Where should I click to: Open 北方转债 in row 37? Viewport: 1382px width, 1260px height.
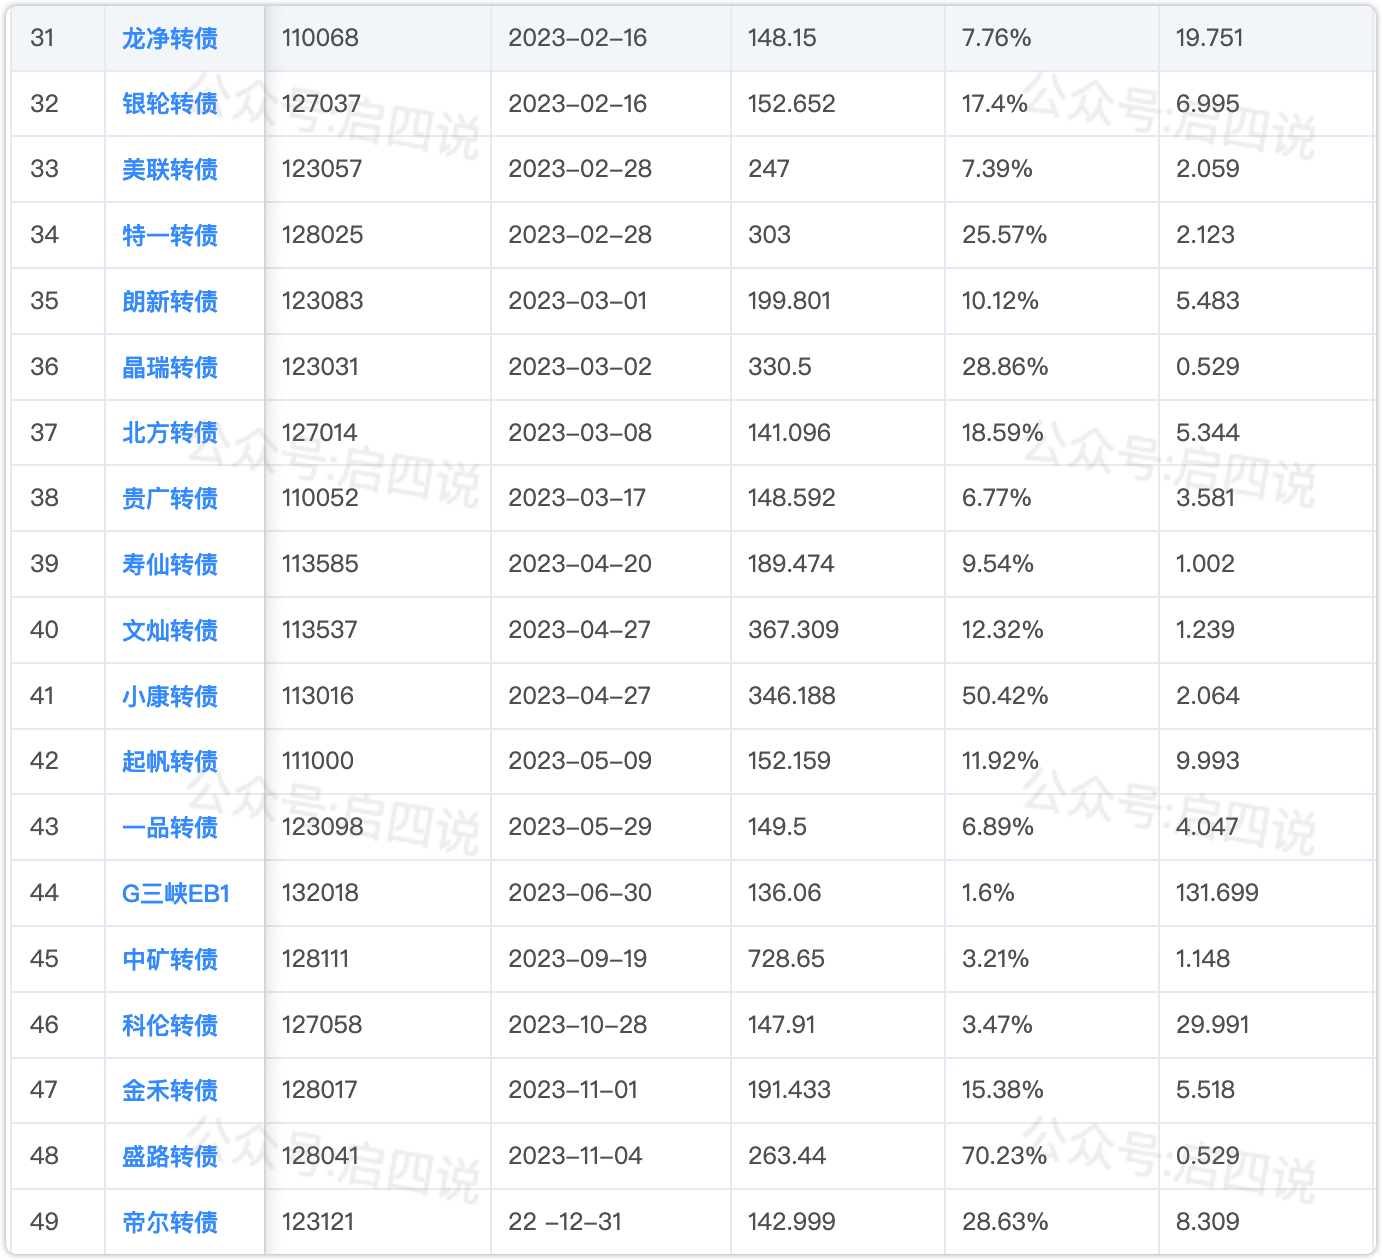[x=170, y=433]
